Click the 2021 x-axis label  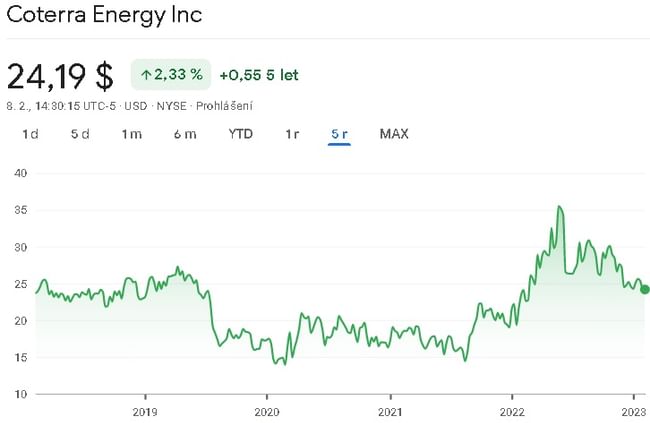click(x=390, y=411)
